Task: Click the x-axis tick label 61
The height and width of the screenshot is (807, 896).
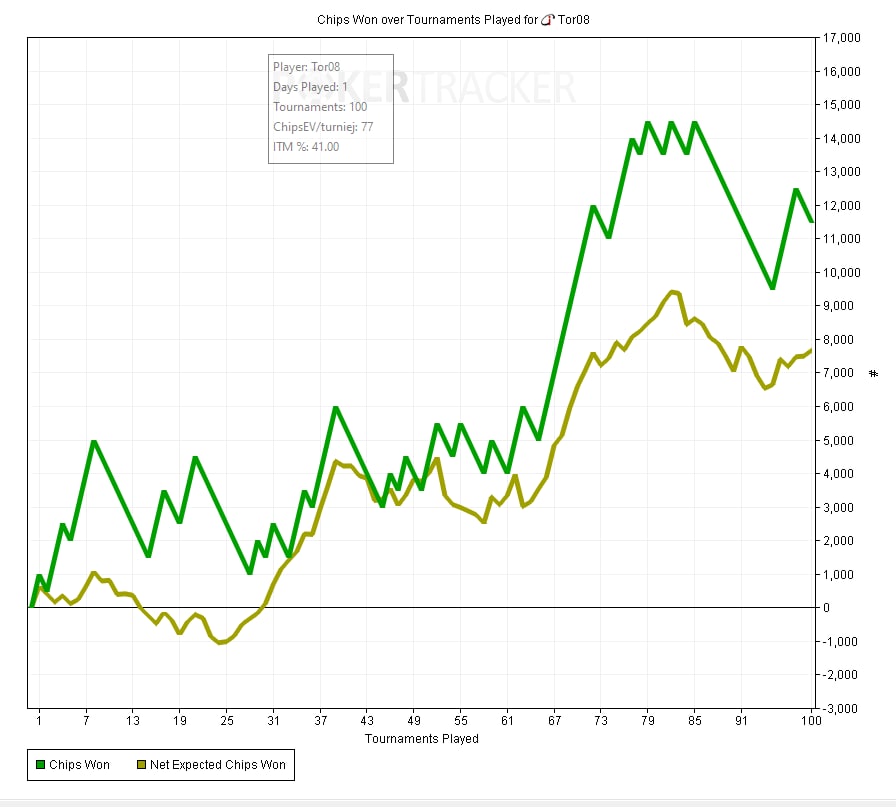Action: click(507, 720)
